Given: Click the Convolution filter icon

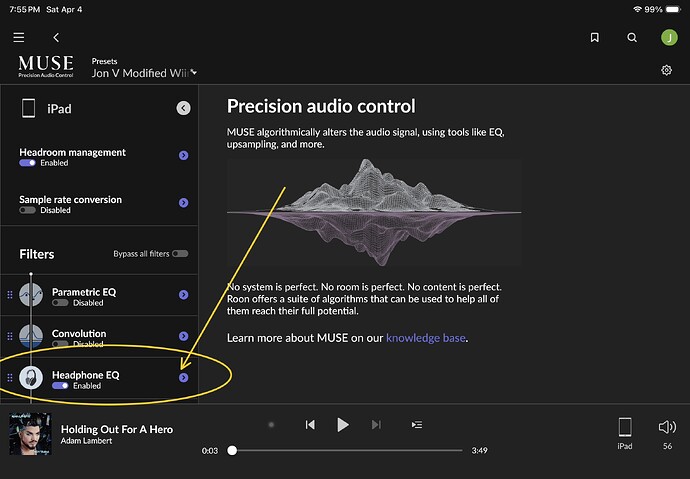Looking at the screenshot, I should pyautogui.click(x=31, y=336).
